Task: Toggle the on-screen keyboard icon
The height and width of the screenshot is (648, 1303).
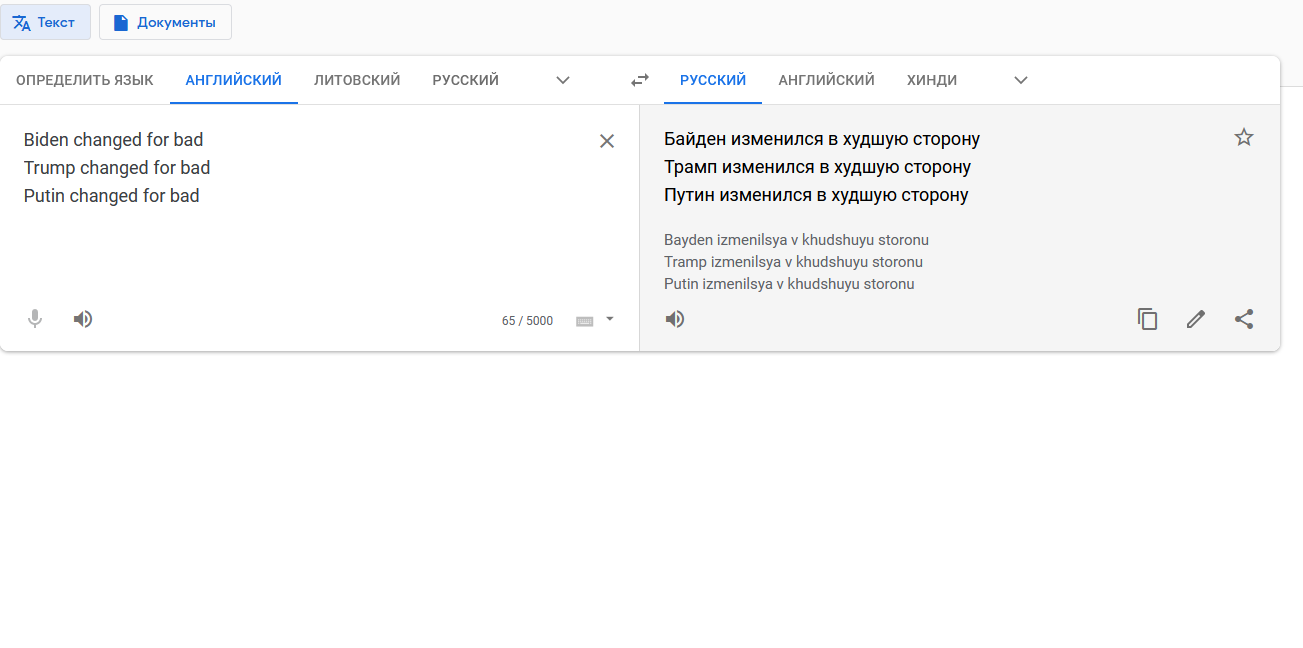Action: (585, 321)
